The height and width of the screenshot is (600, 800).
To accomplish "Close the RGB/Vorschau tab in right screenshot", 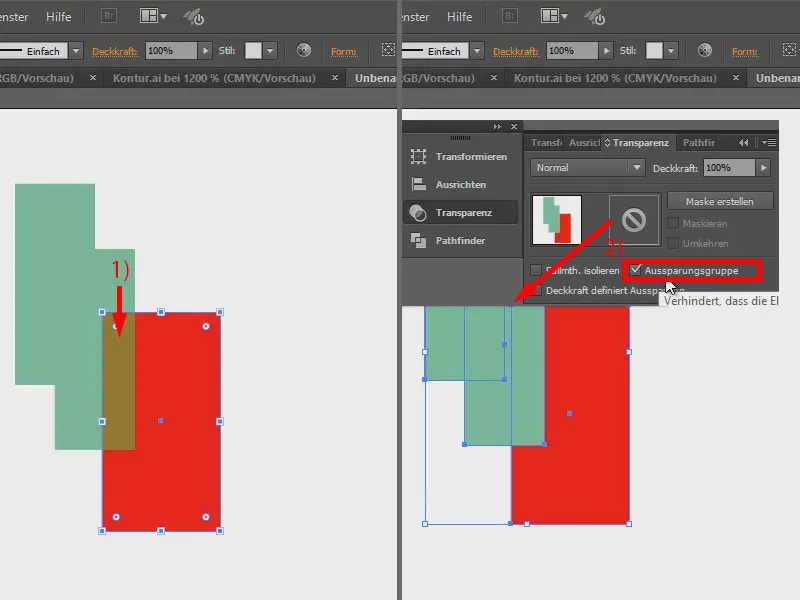I will click(x=494, y=78).
